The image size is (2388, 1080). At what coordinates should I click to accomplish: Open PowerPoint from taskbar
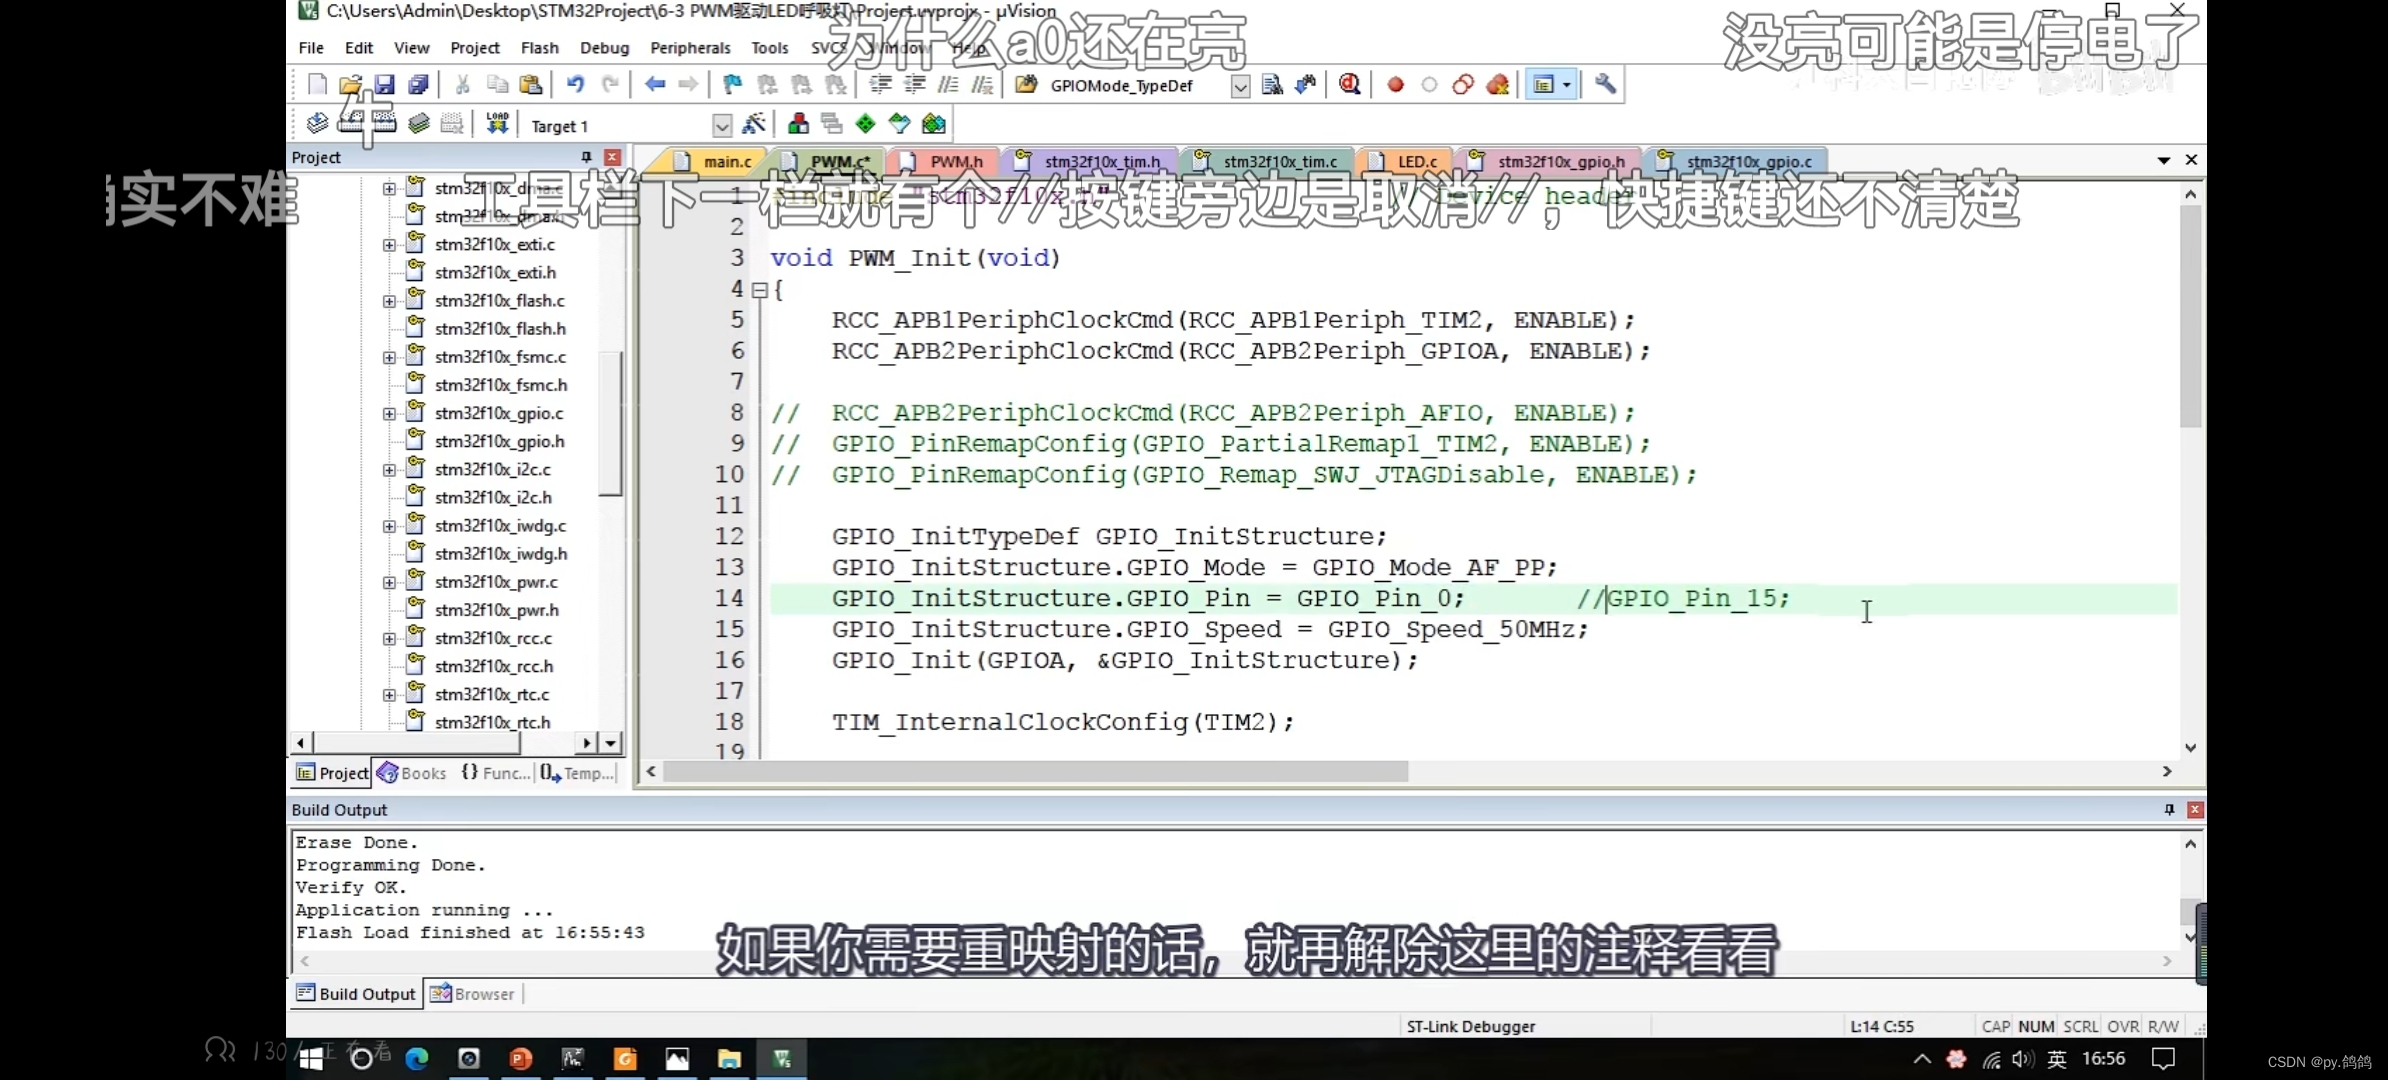tap(521, 1059)
